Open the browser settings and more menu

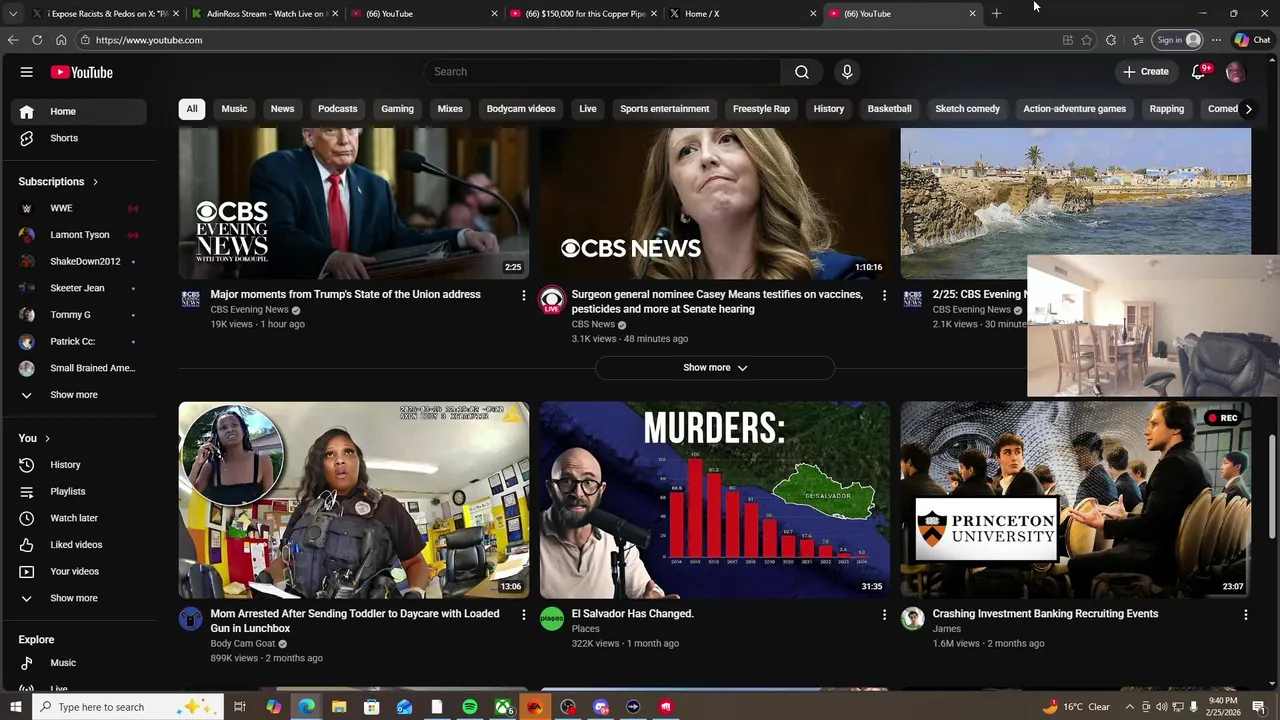pyautogui.click(x=1216, y=40)
